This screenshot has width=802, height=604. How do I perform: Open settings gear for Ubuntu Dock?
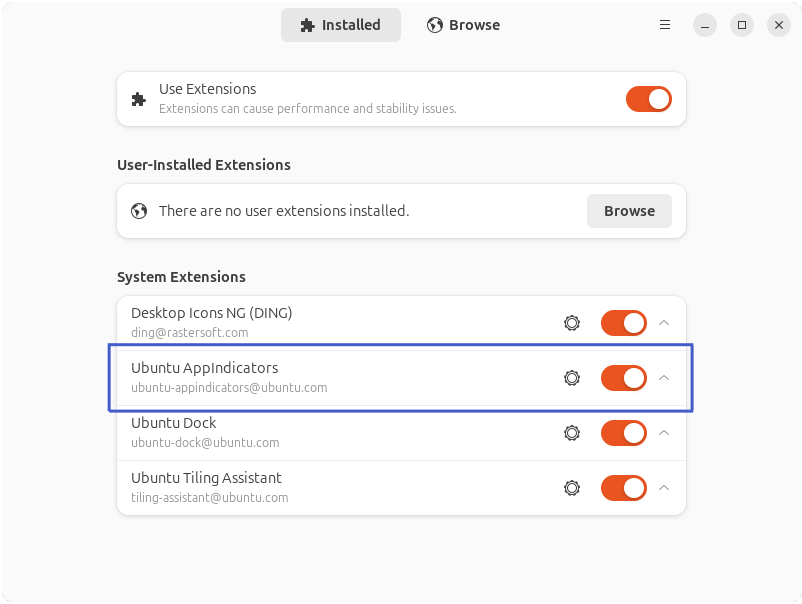pyautogui.click(x=572, y=433)
